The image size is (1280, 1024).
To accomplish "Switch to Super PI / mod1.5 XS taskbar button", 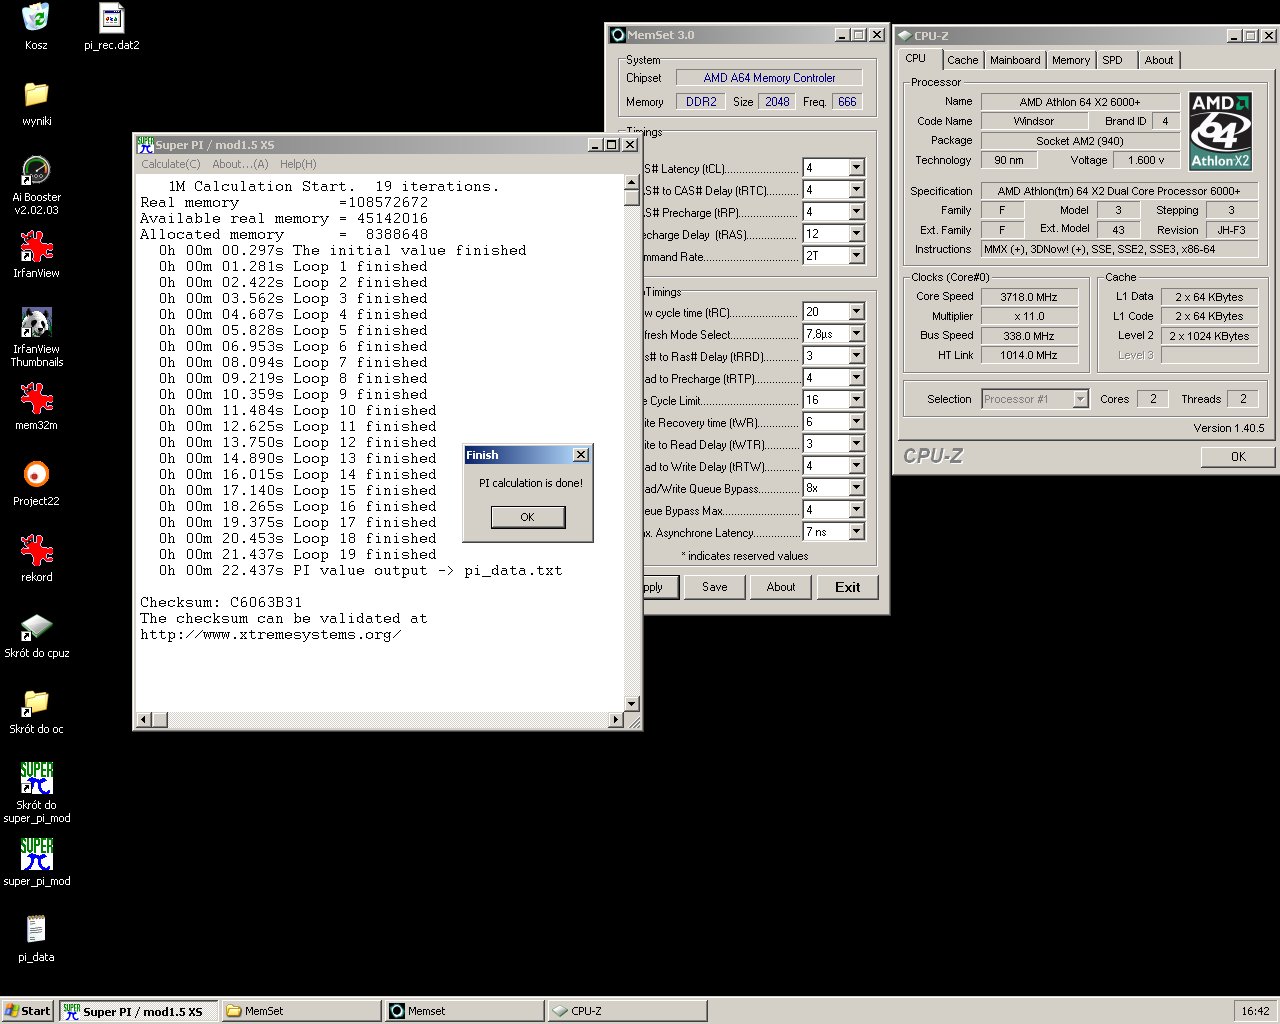I will pyautogui.click(x=138, y=1011).
